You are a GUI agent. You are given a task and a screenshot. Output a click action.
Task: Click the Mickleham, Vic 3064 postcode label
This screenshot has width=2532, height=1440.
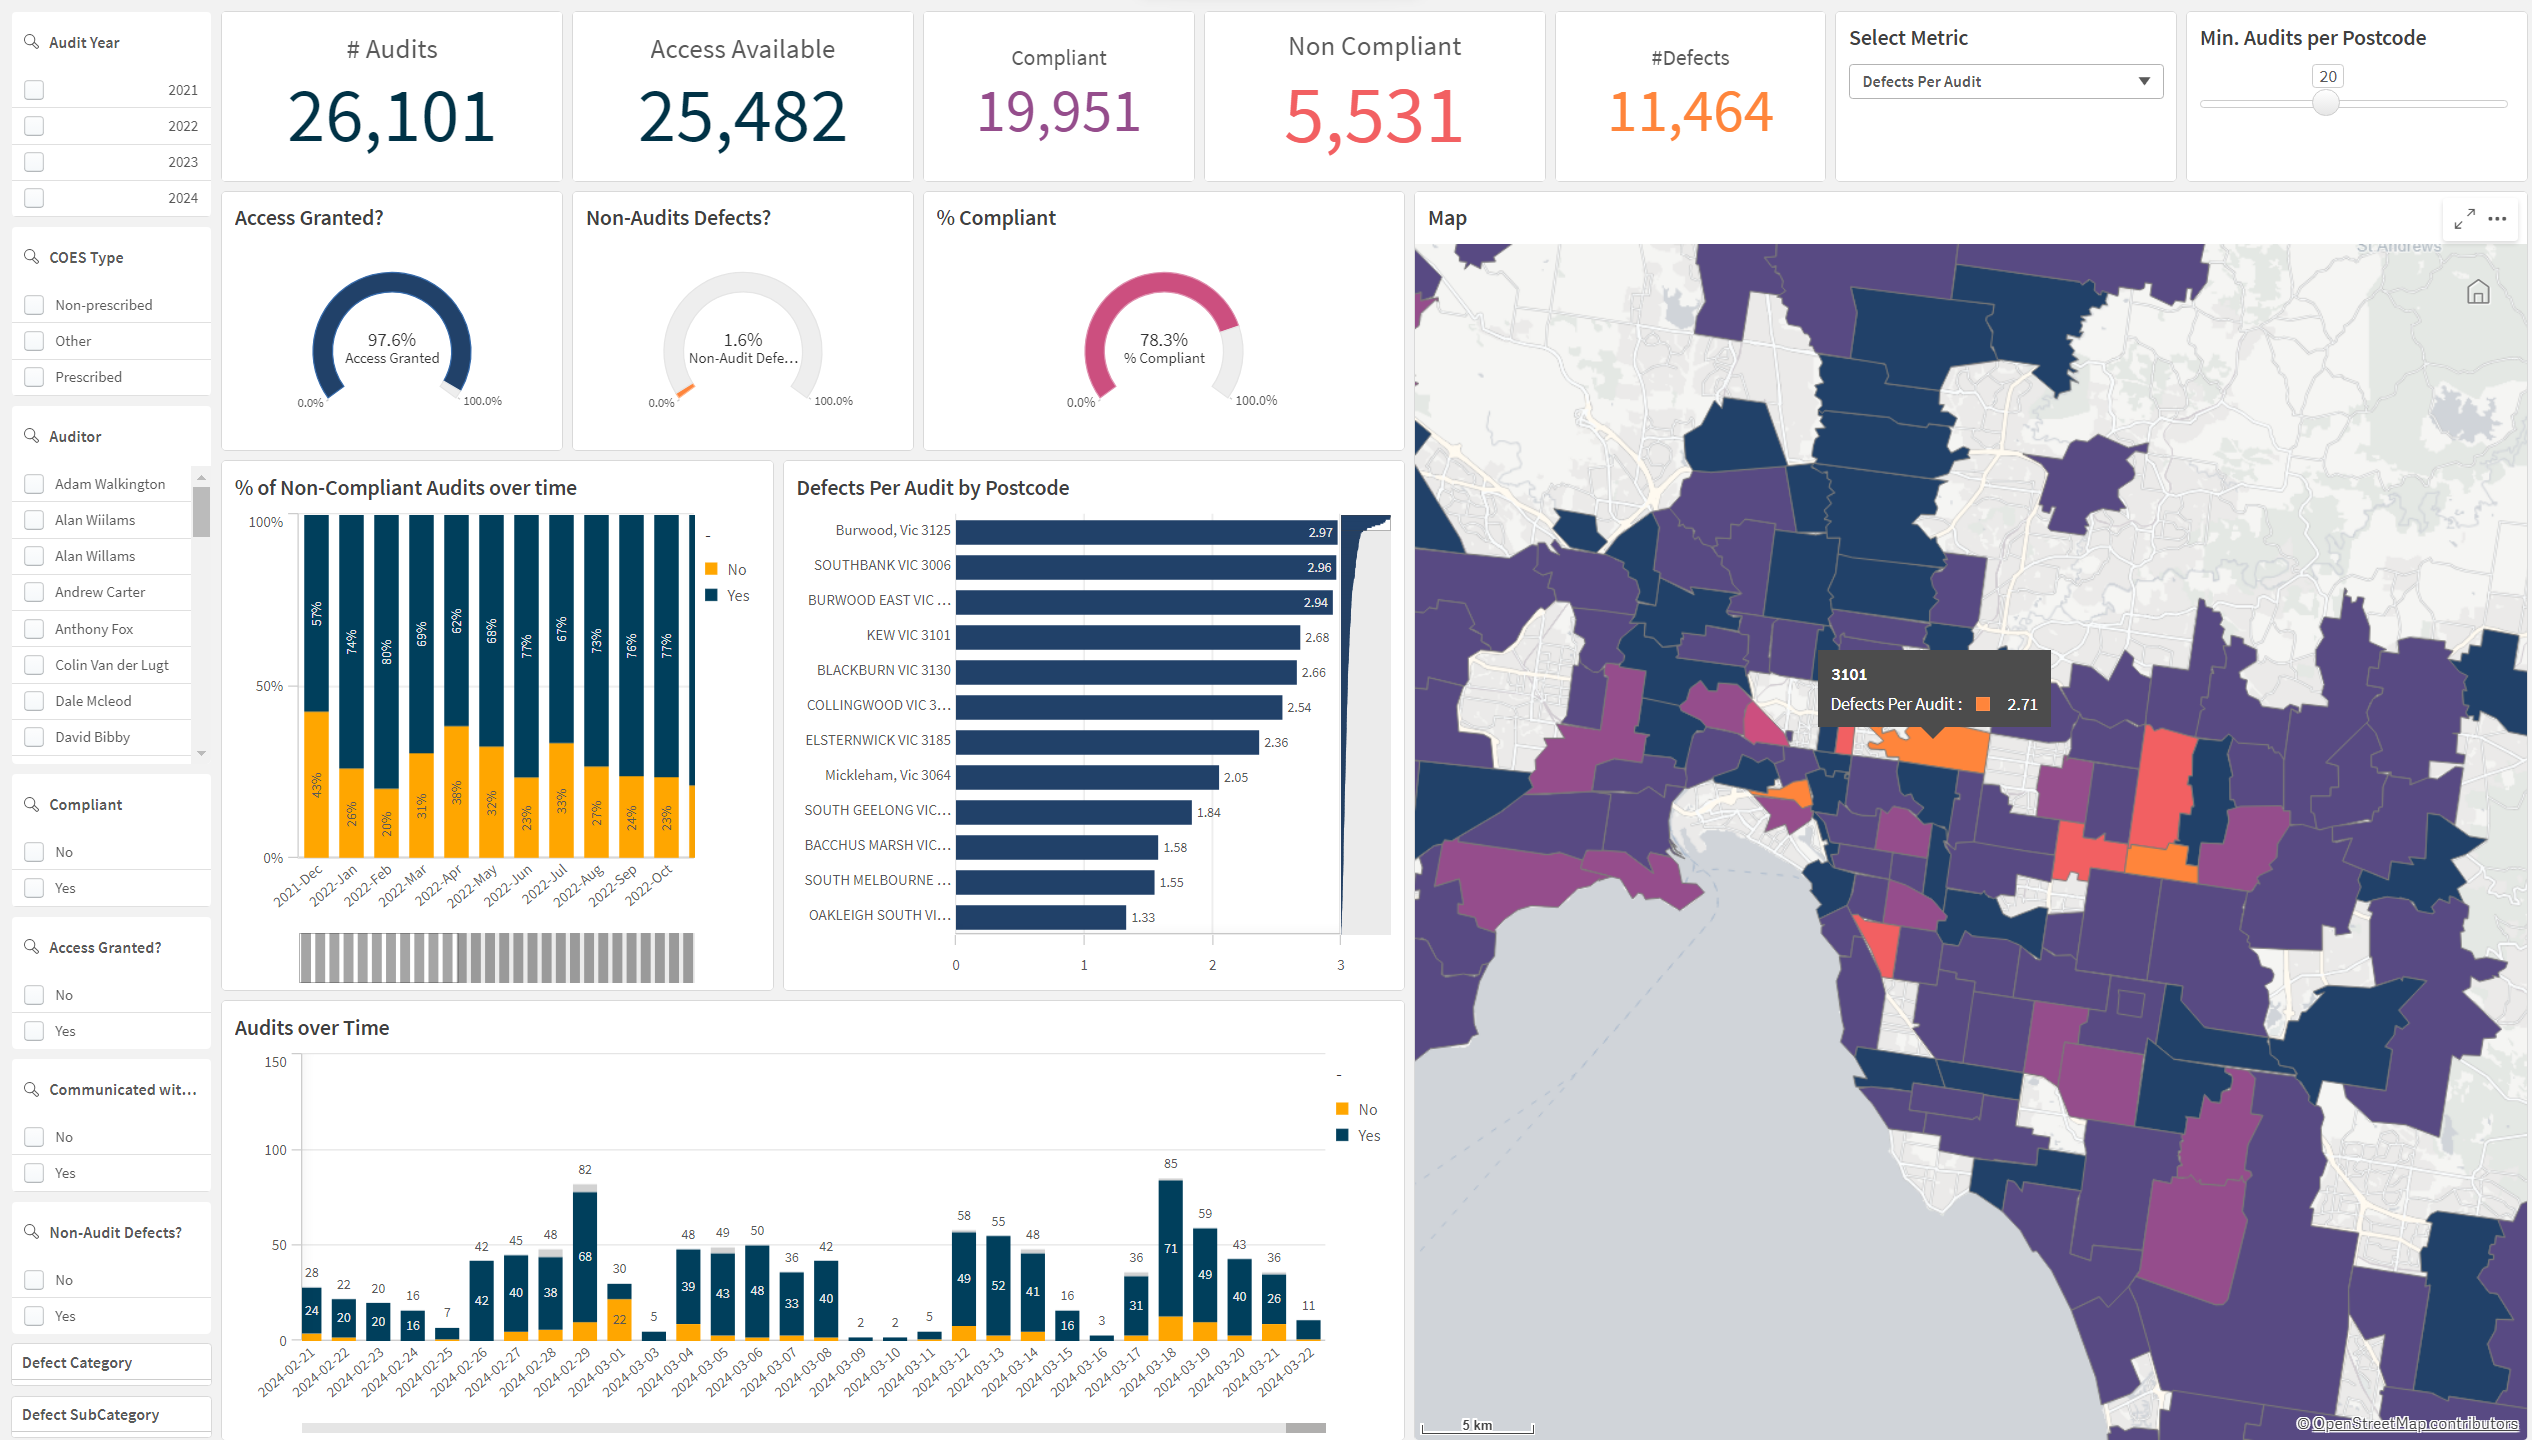887,775
